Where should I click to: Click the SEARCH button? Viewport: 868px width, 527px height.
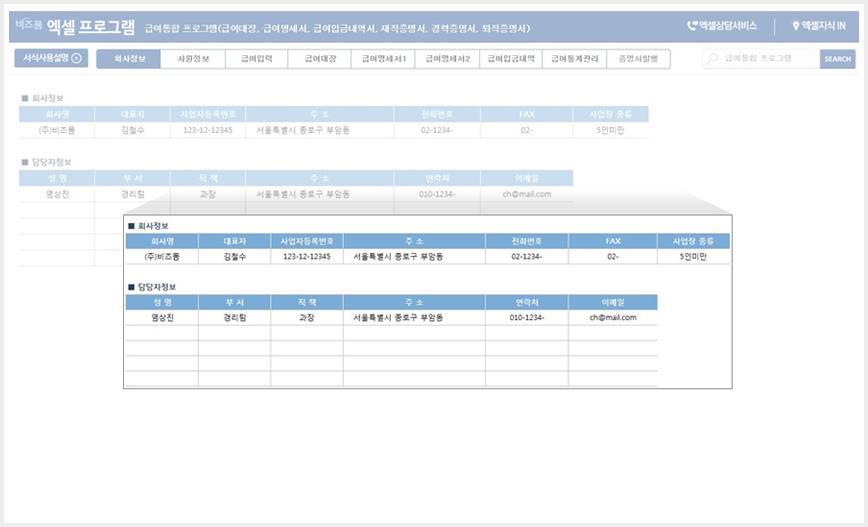coord(838,59)
